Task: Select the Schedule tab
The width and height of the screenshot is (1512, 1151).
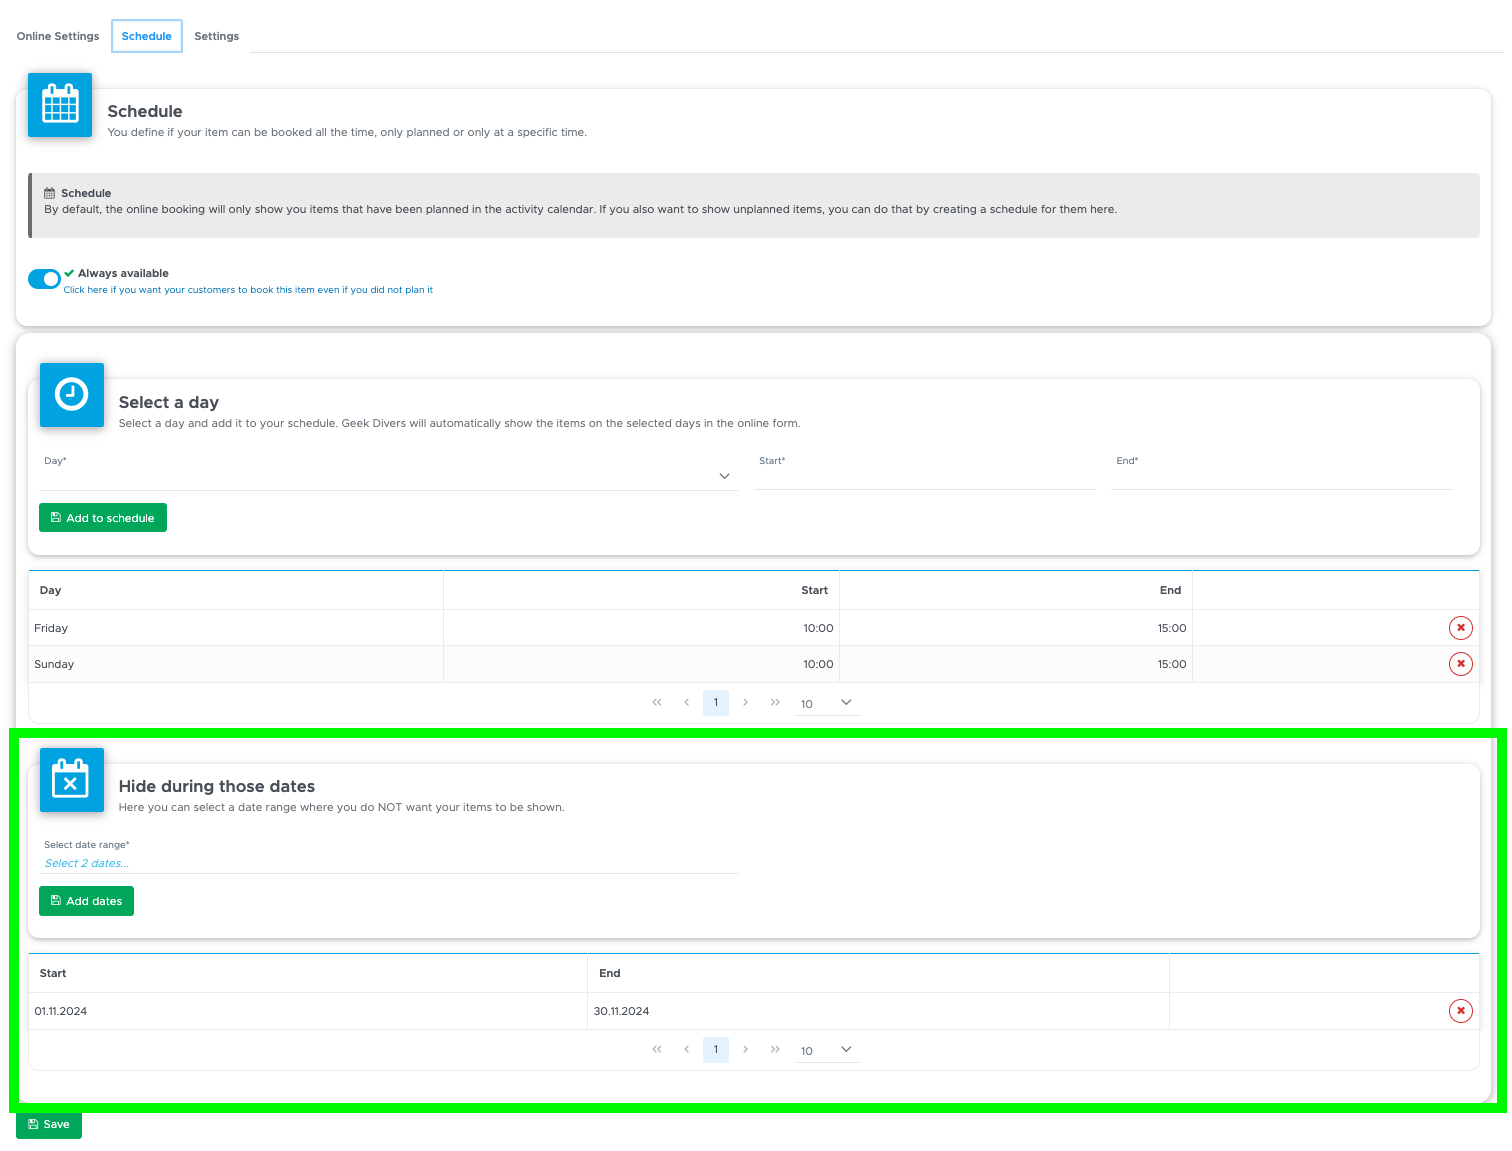Action: coord(147,36)
